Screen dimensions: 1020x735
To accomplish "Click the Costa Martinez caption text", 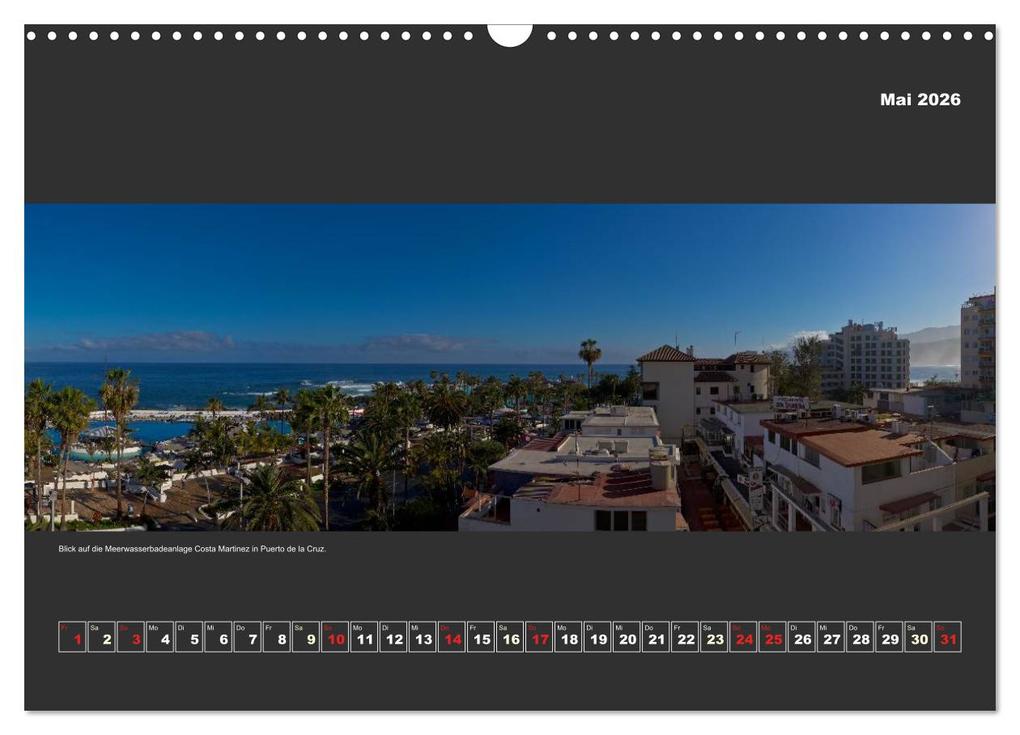I will coord(195,548).
